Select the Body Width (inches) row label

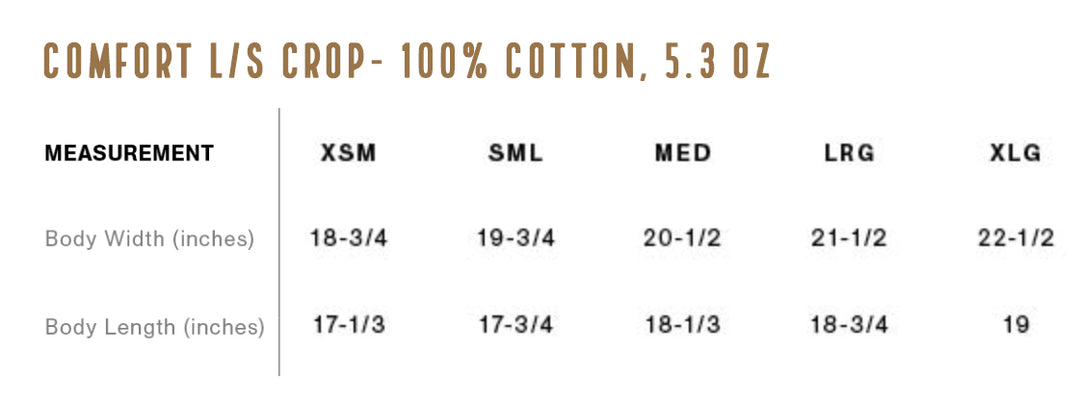[x=150, y=239]
